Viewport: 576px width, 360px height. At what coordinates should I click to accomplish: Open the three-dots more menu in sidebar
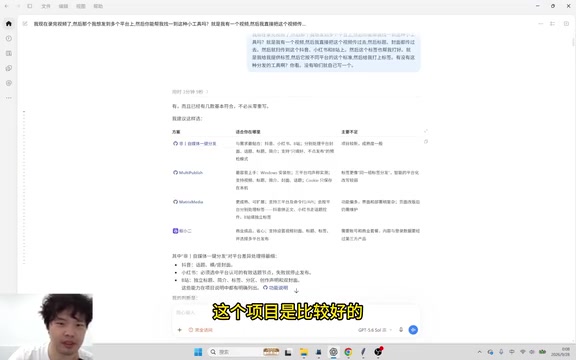point(9,98)
